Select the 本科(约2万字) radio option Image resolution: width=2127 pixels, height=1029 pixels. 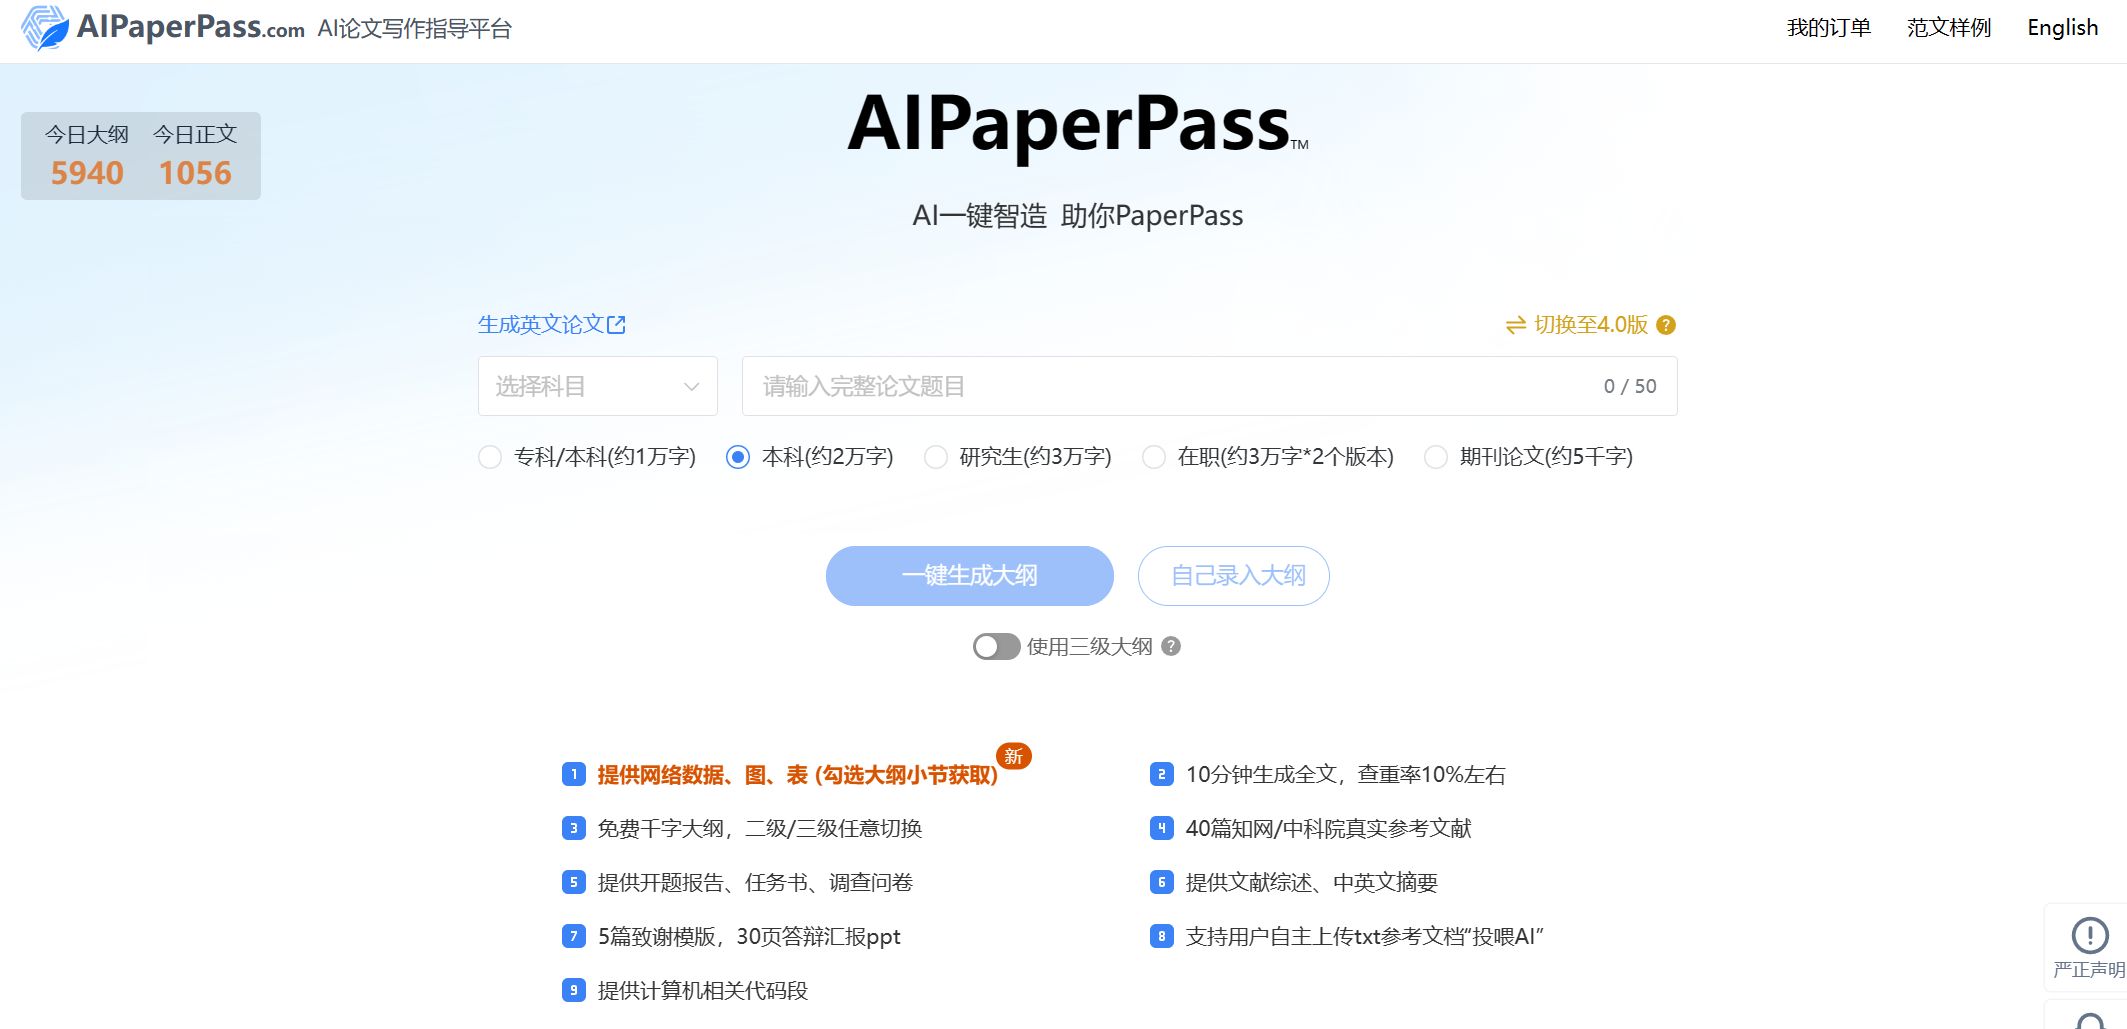[738, 457]
